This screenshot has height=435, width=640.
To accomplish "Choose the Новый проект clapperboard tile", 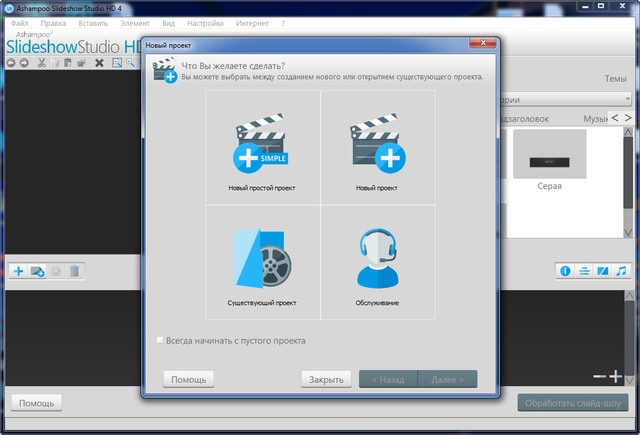I will pyautogui.click(x=378, y=147).
